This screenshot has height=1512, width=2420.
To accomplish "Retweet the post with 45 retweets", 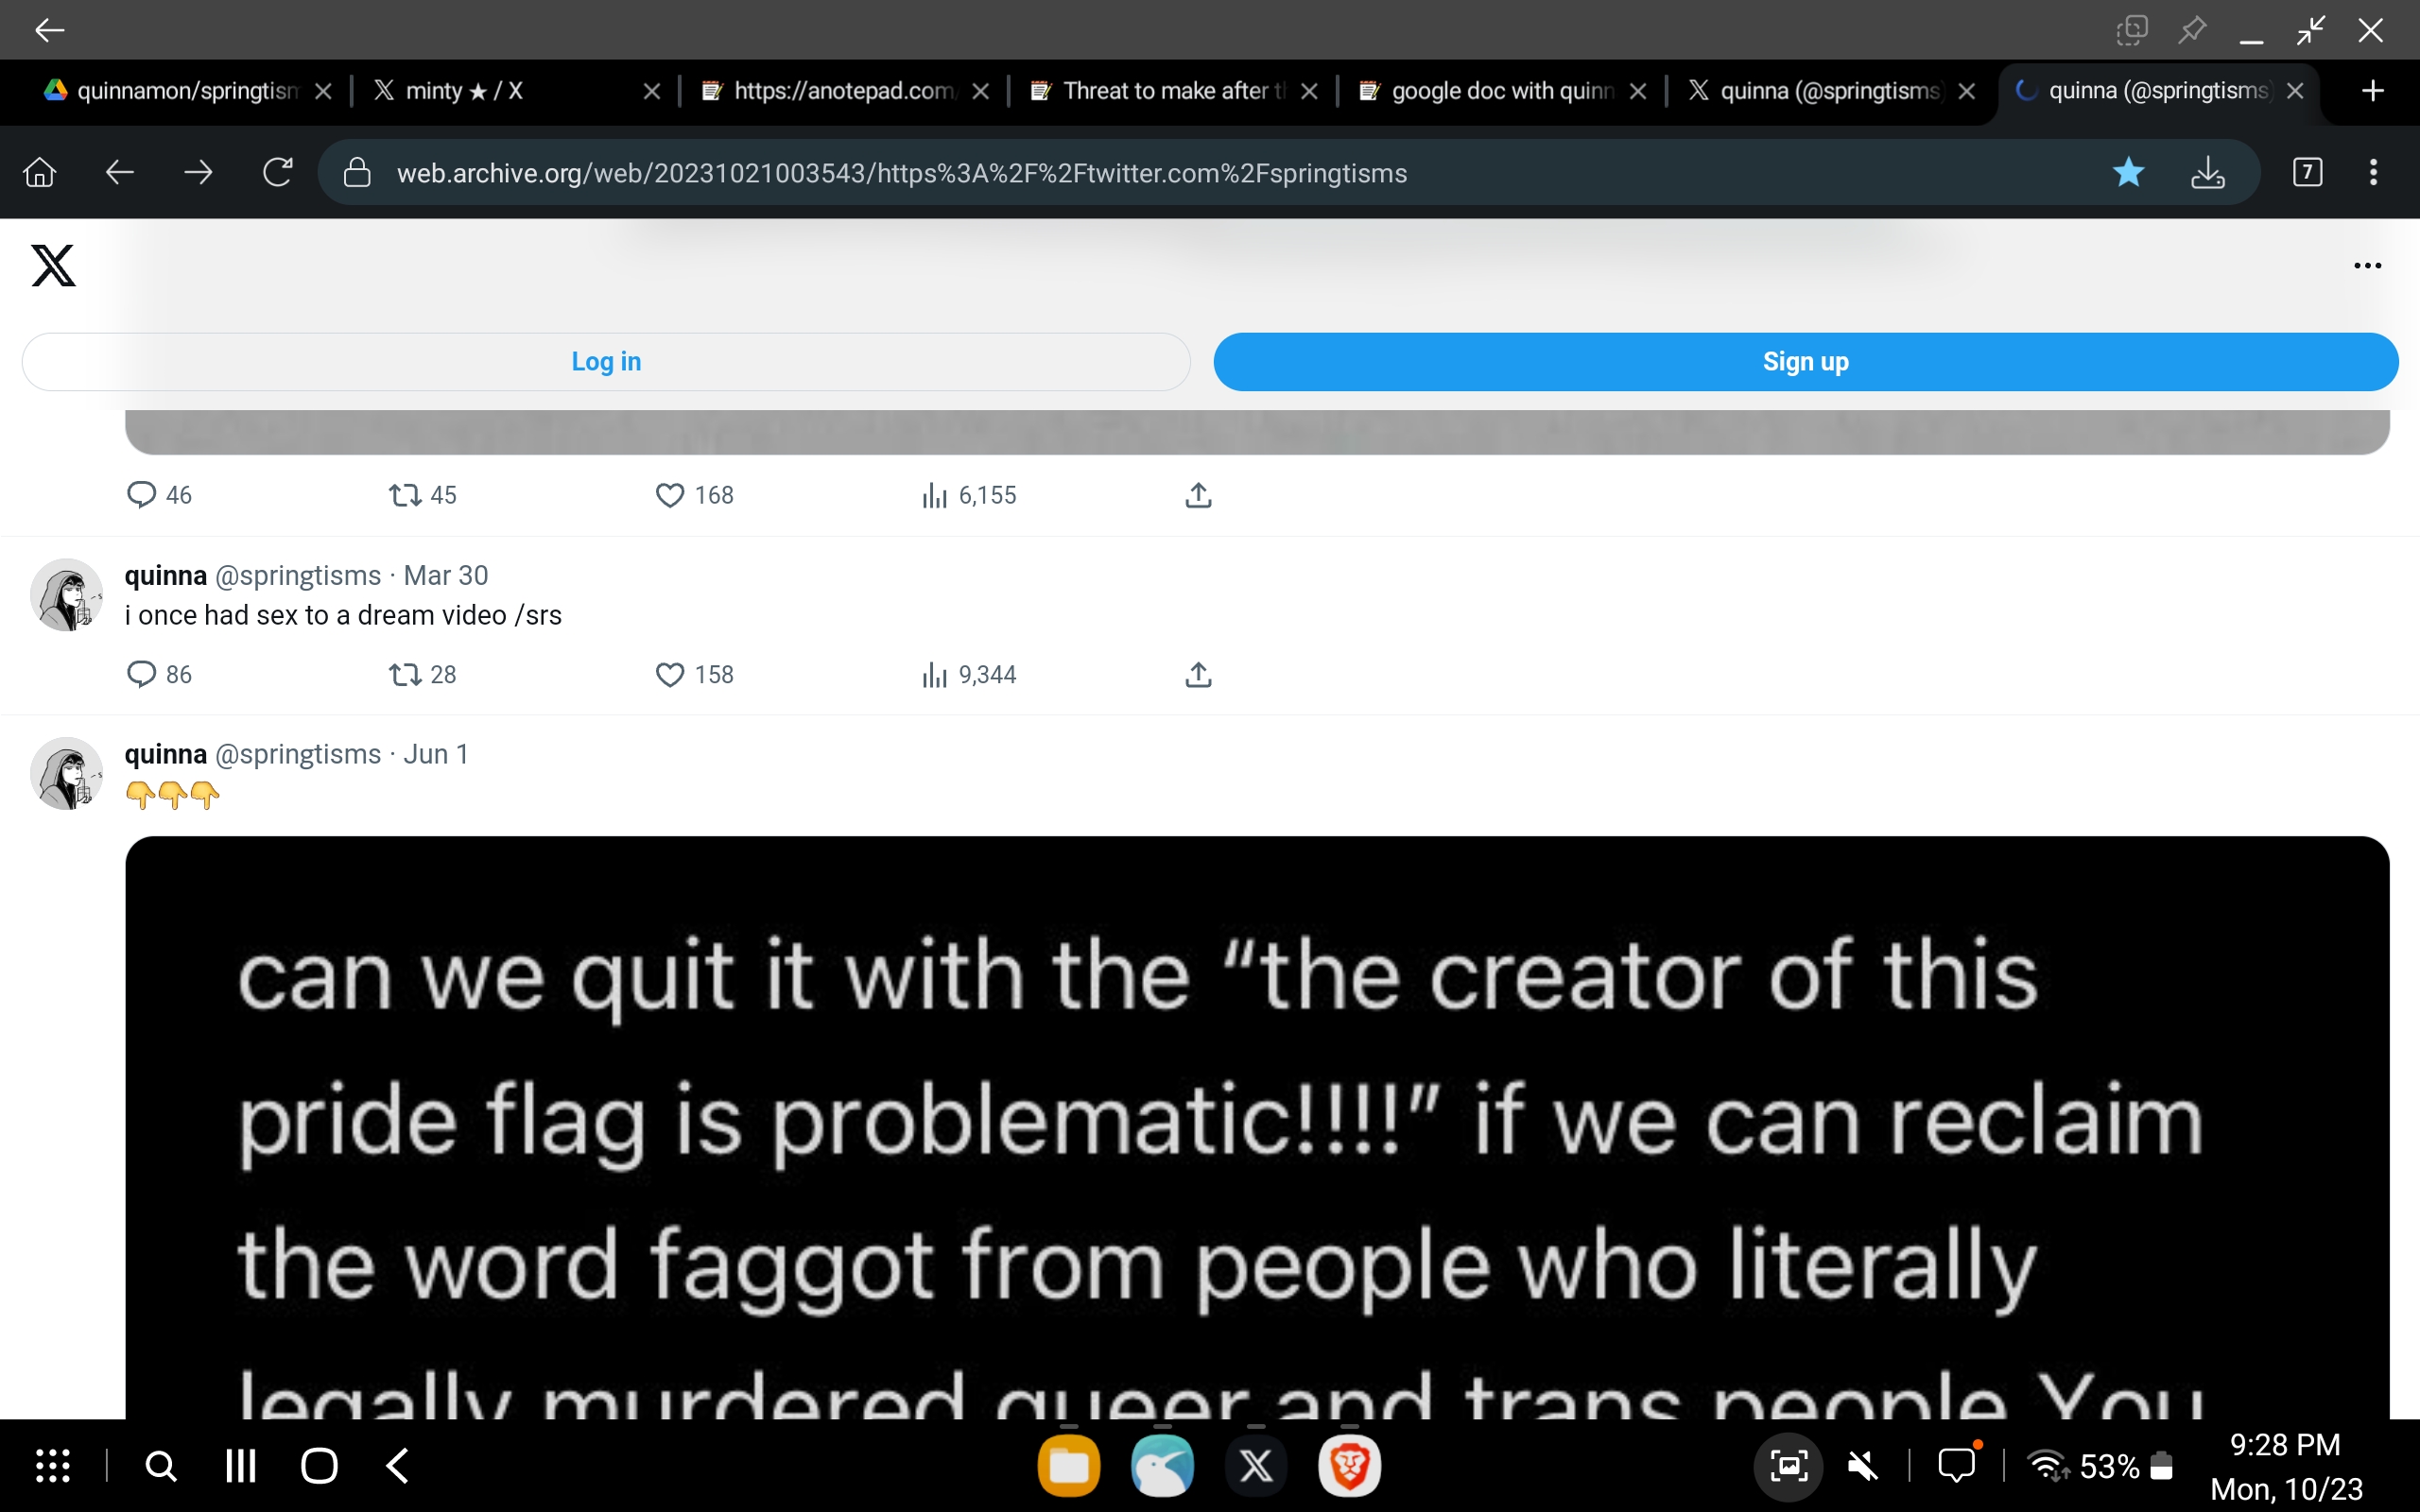I will (405, 495).
